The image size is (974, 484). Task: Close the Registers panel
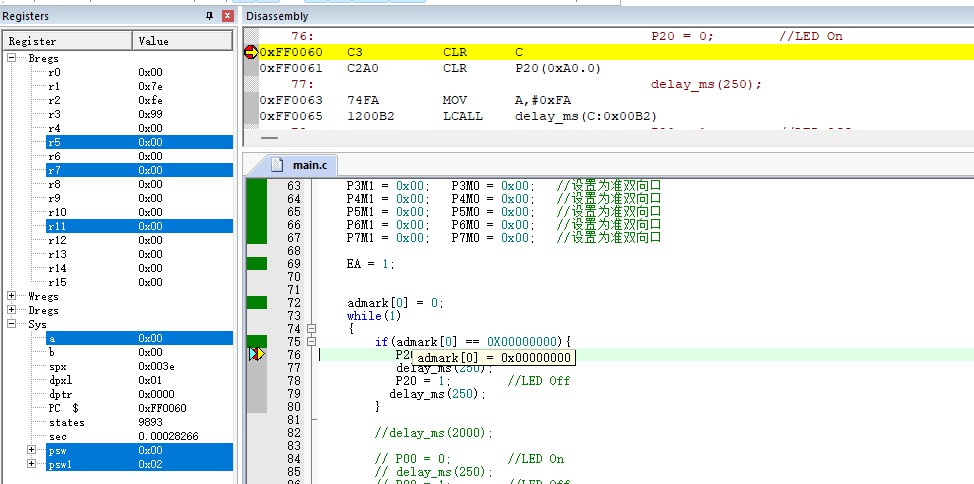228,16
